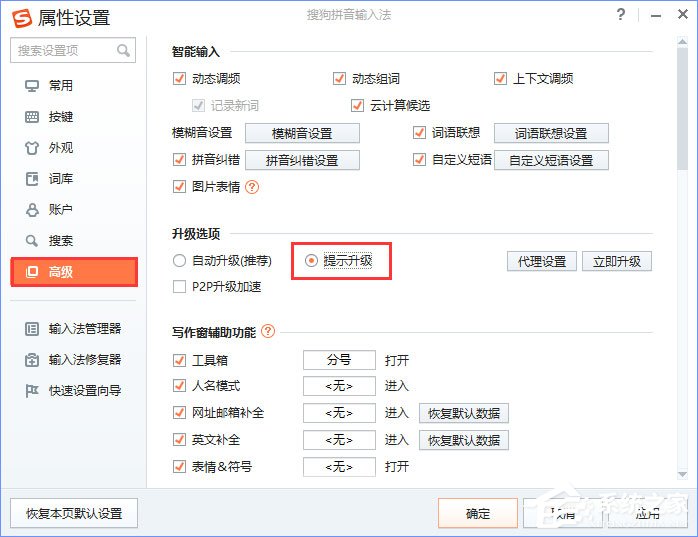Click the 代理设置 button

click(542, 261)
